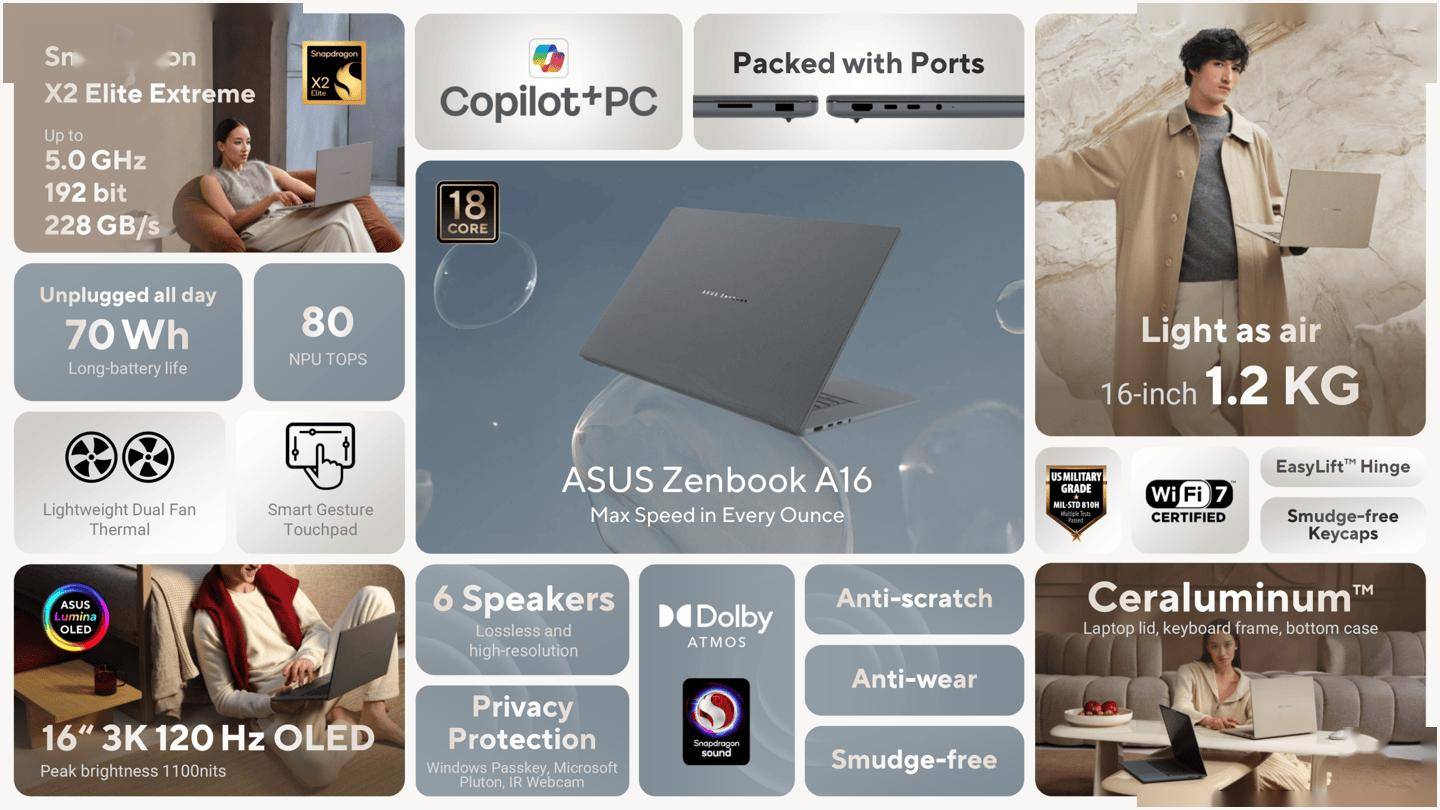This screenshot has height=810, width=1440.
Task: Select the 6 Speakers tile
Action: pyautogui.click(x=522, y=620)
